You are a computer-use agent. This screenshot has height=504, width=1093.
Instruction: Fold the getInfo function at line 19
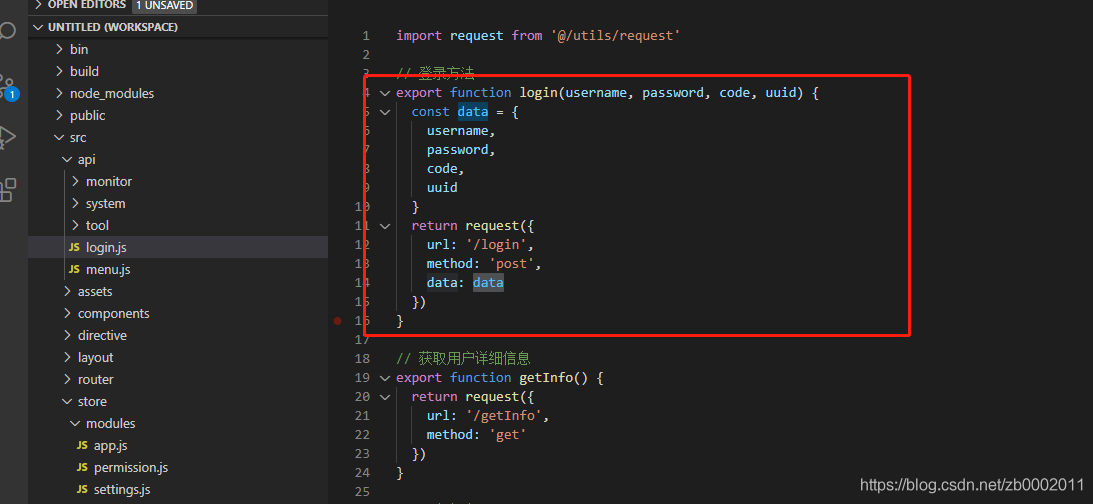coord(385,378)
